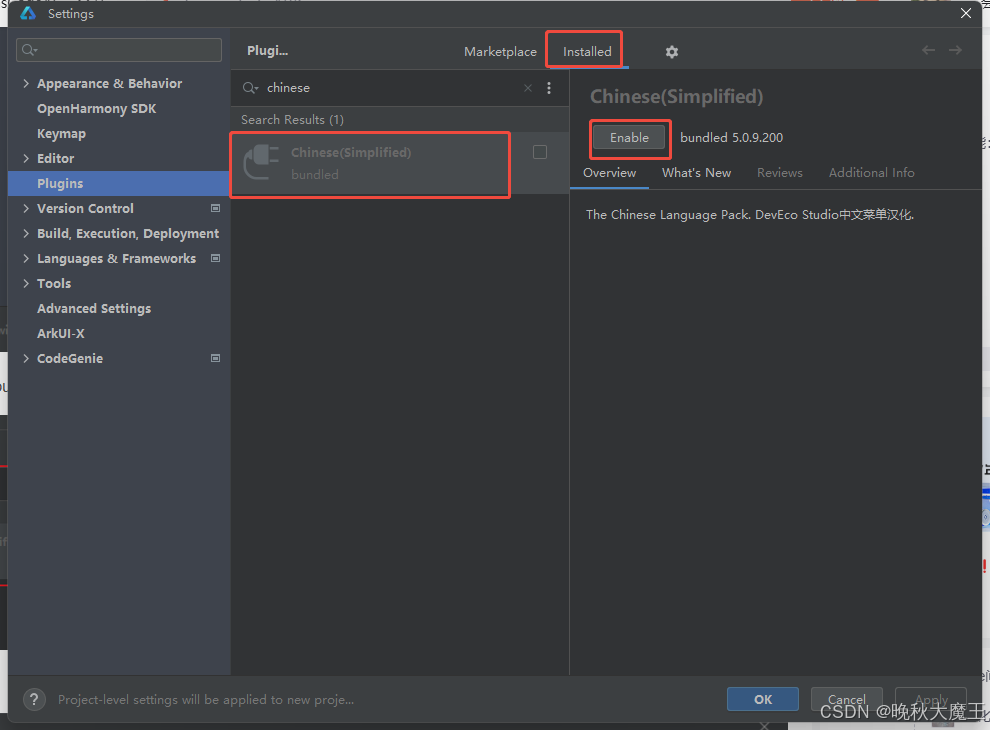Click the forward navigation arrow

pyautogui.click(x=955, y=50)
